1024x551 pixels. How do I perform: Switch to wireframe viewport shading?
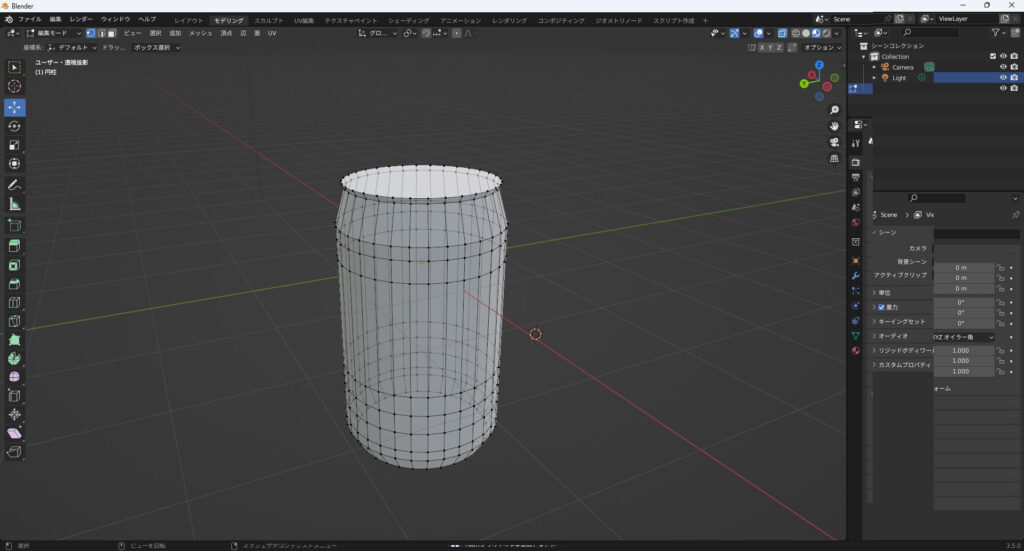coord(795,33)
